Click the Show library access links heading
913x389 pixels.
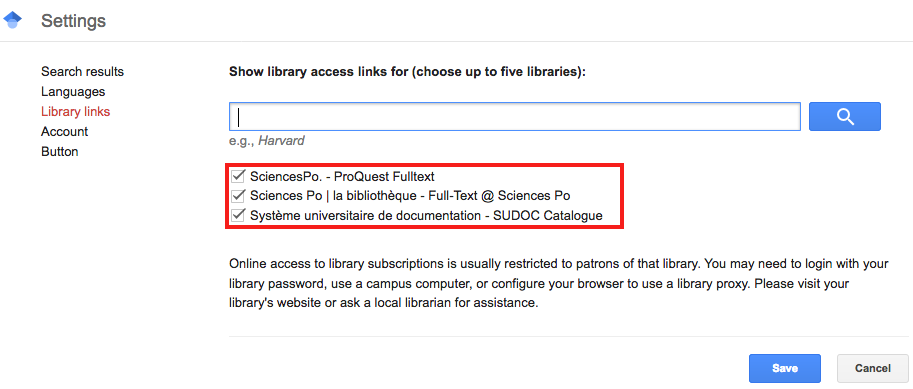click(x=407, y=72)
